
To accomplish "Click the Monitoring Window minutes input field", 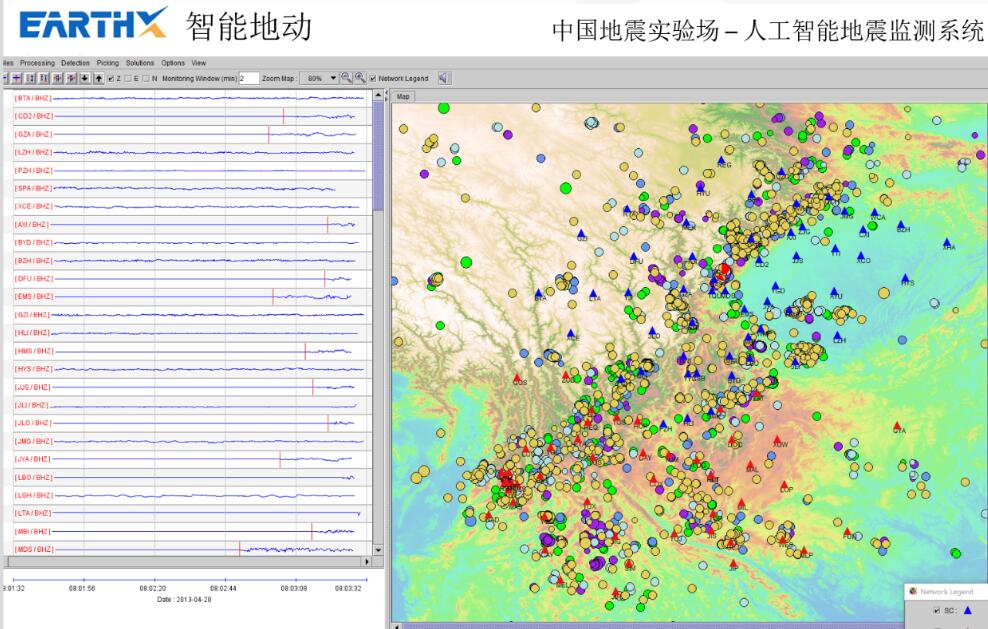I will click(x=249, y=78).
